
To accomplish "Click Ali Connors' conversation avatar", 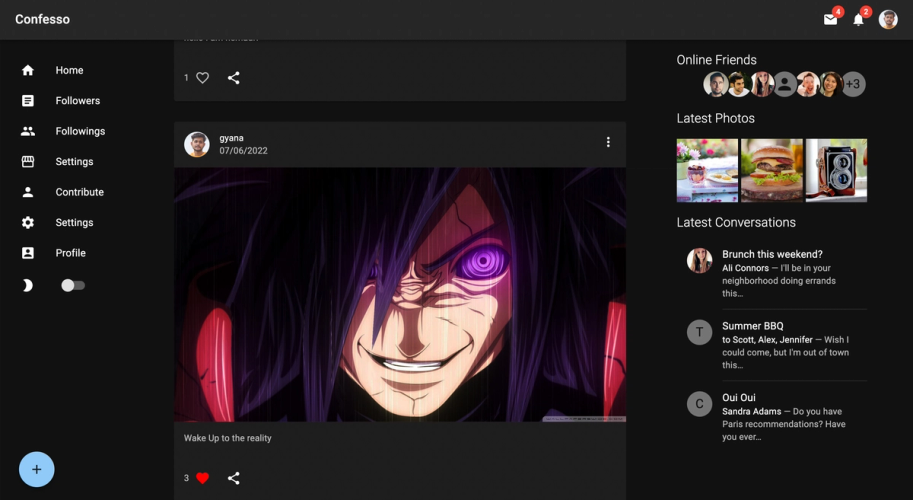I will coord(699,260).
